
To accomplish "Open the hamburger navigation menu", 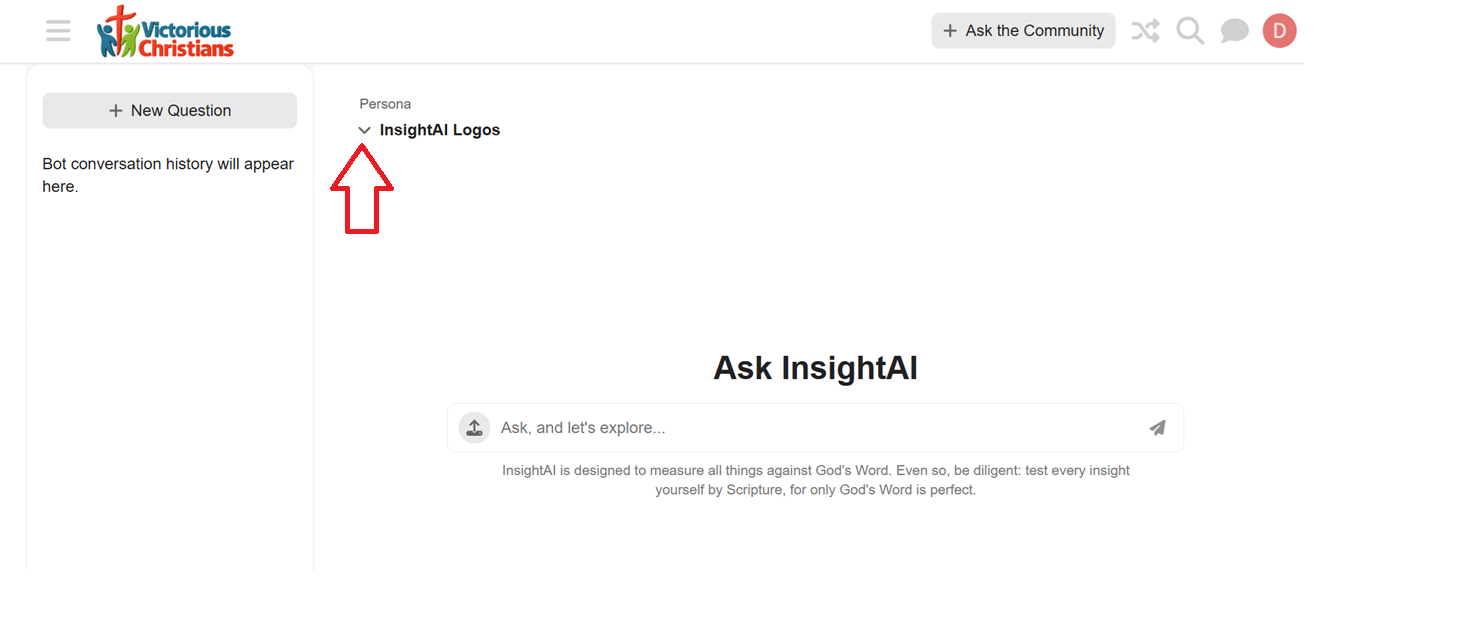I will click(x=58, y=31).
